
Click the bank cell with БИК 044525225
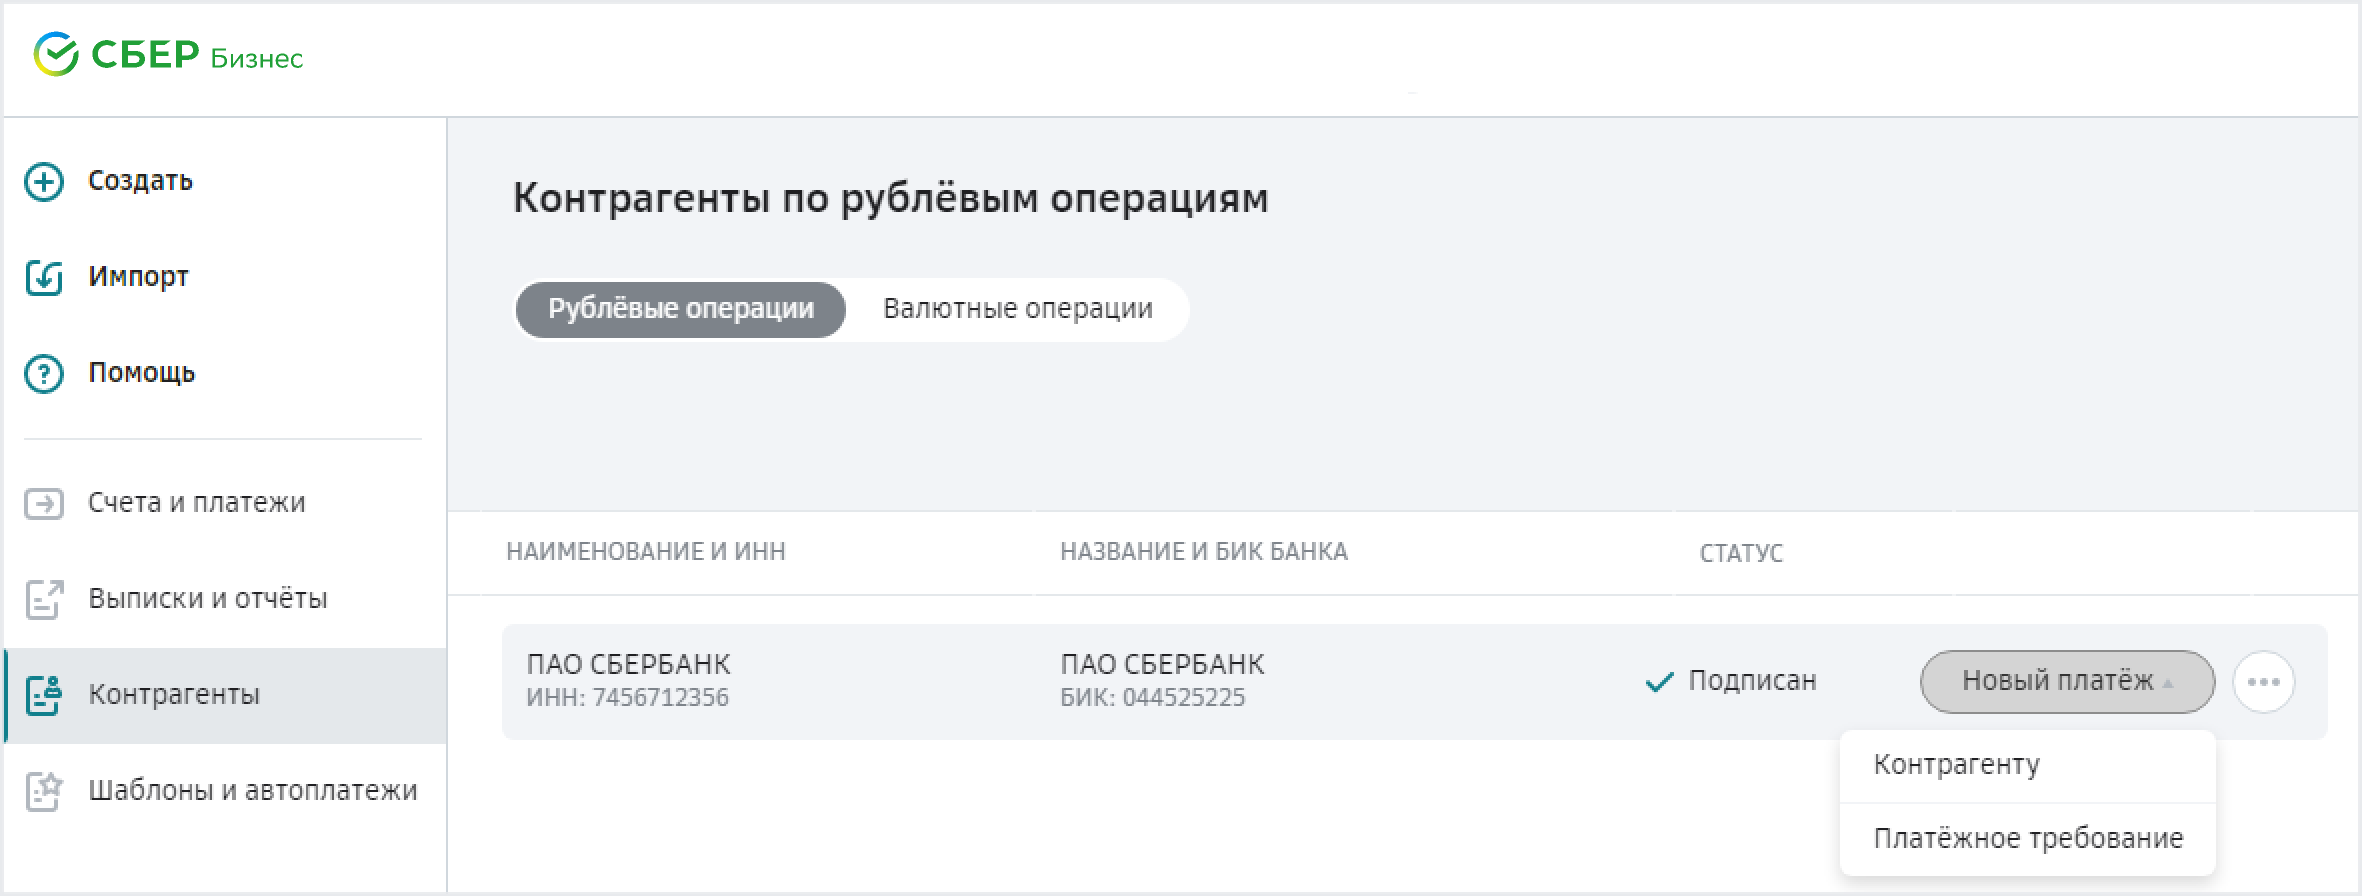pos(1161,681)
